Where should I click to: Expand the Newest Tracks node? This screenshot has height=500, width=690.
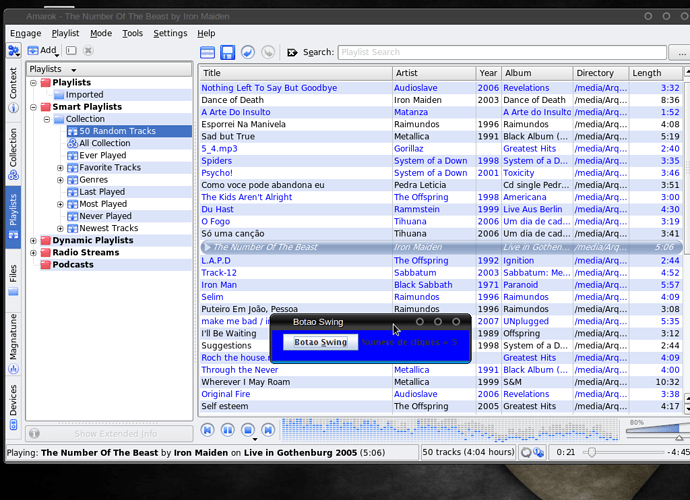click(x=60, y=228)
